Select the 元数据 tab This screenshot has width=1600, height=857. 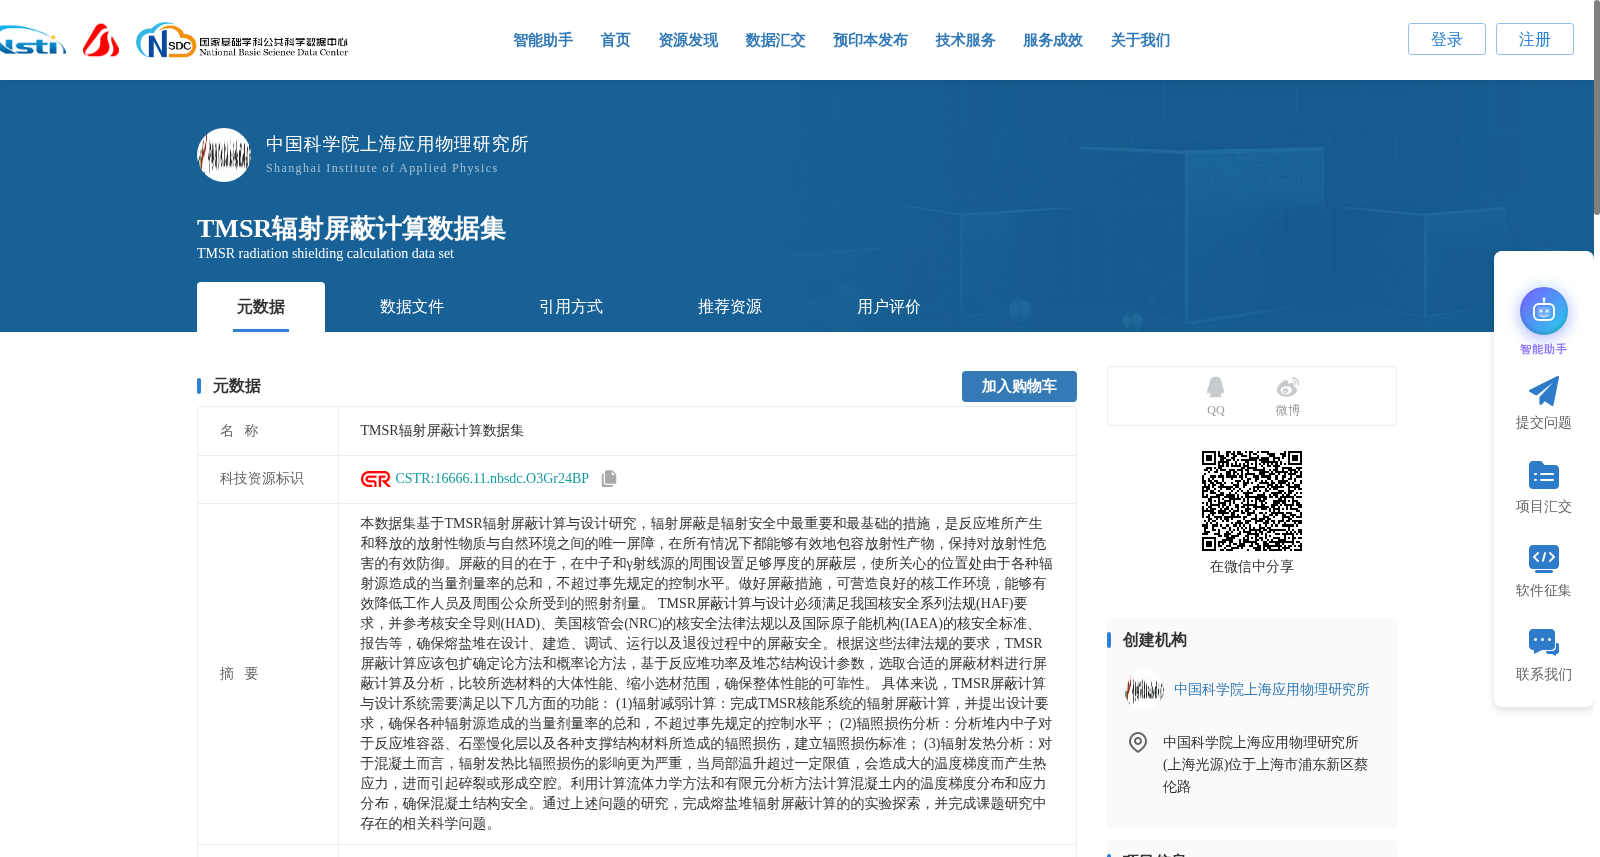click(261, 307)
